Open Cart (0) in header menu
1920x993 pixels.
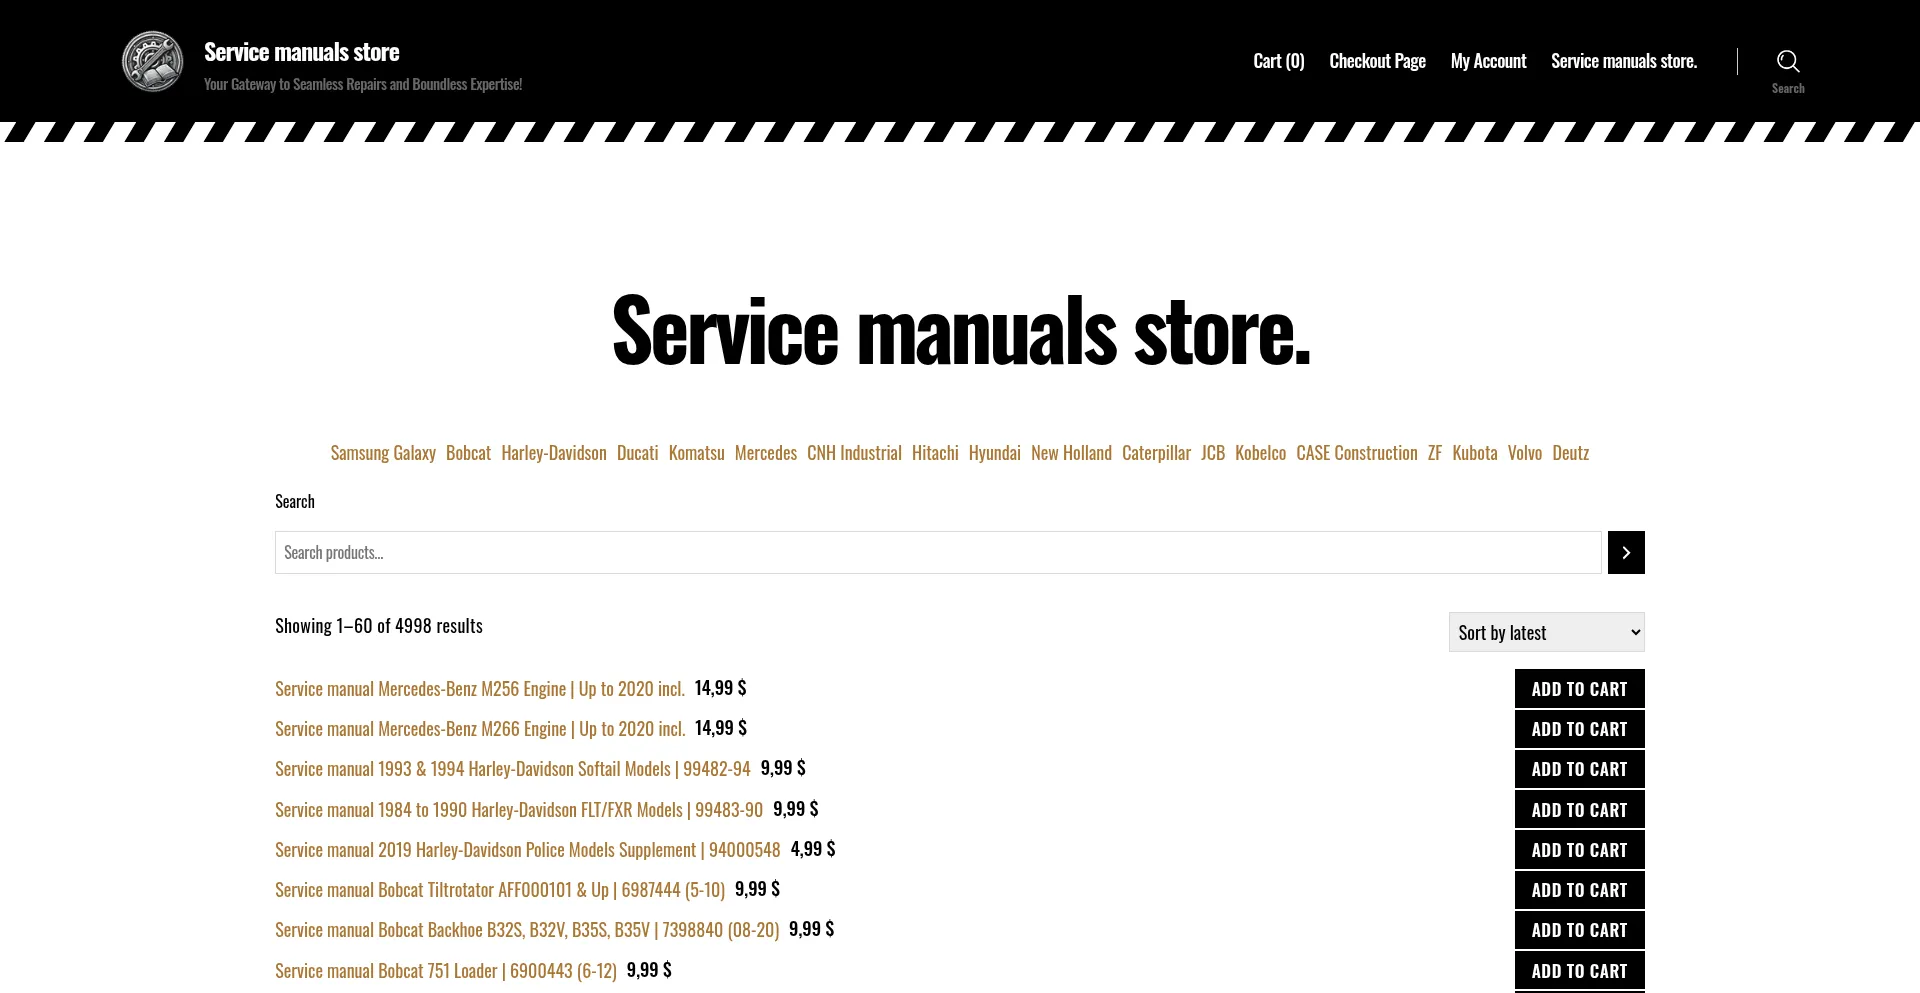coord(1279,61)
